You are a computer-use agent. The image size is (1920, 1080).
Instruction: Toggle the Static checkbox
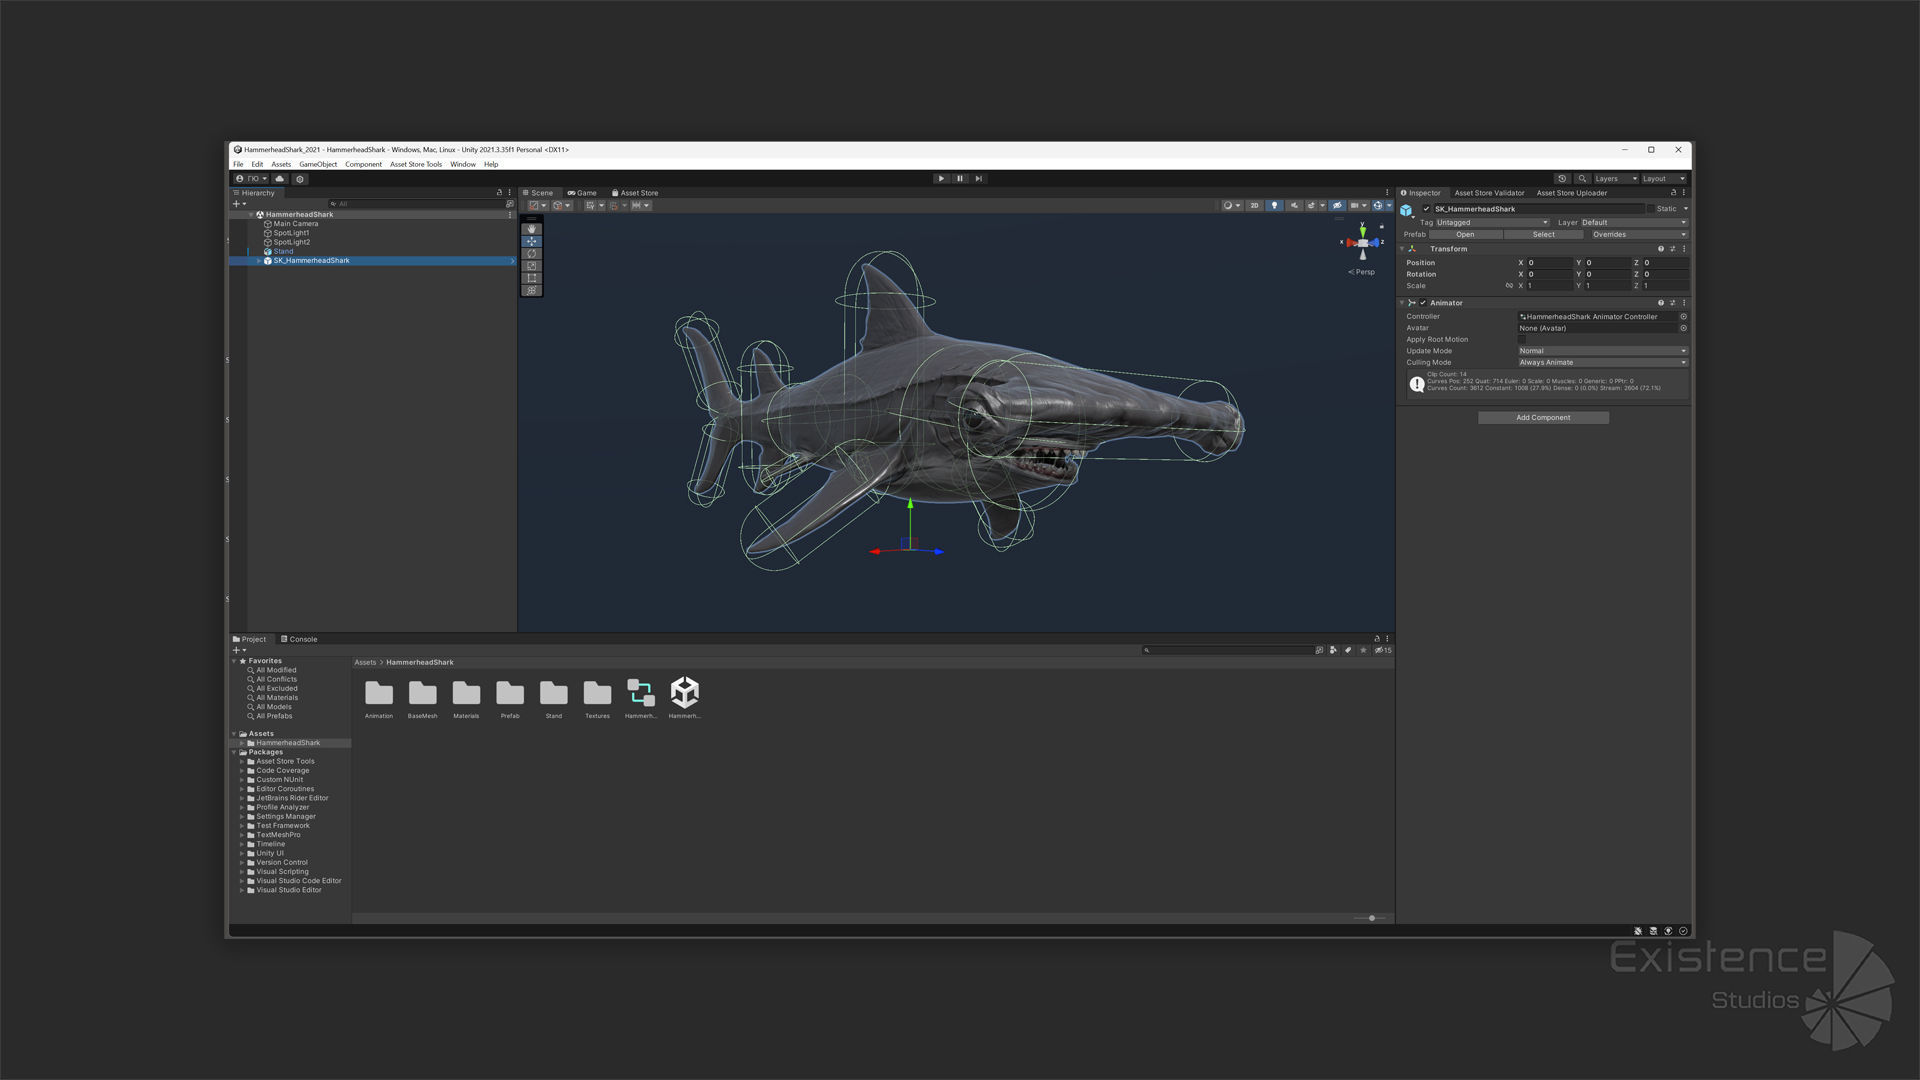click(x=1651, y=209)
